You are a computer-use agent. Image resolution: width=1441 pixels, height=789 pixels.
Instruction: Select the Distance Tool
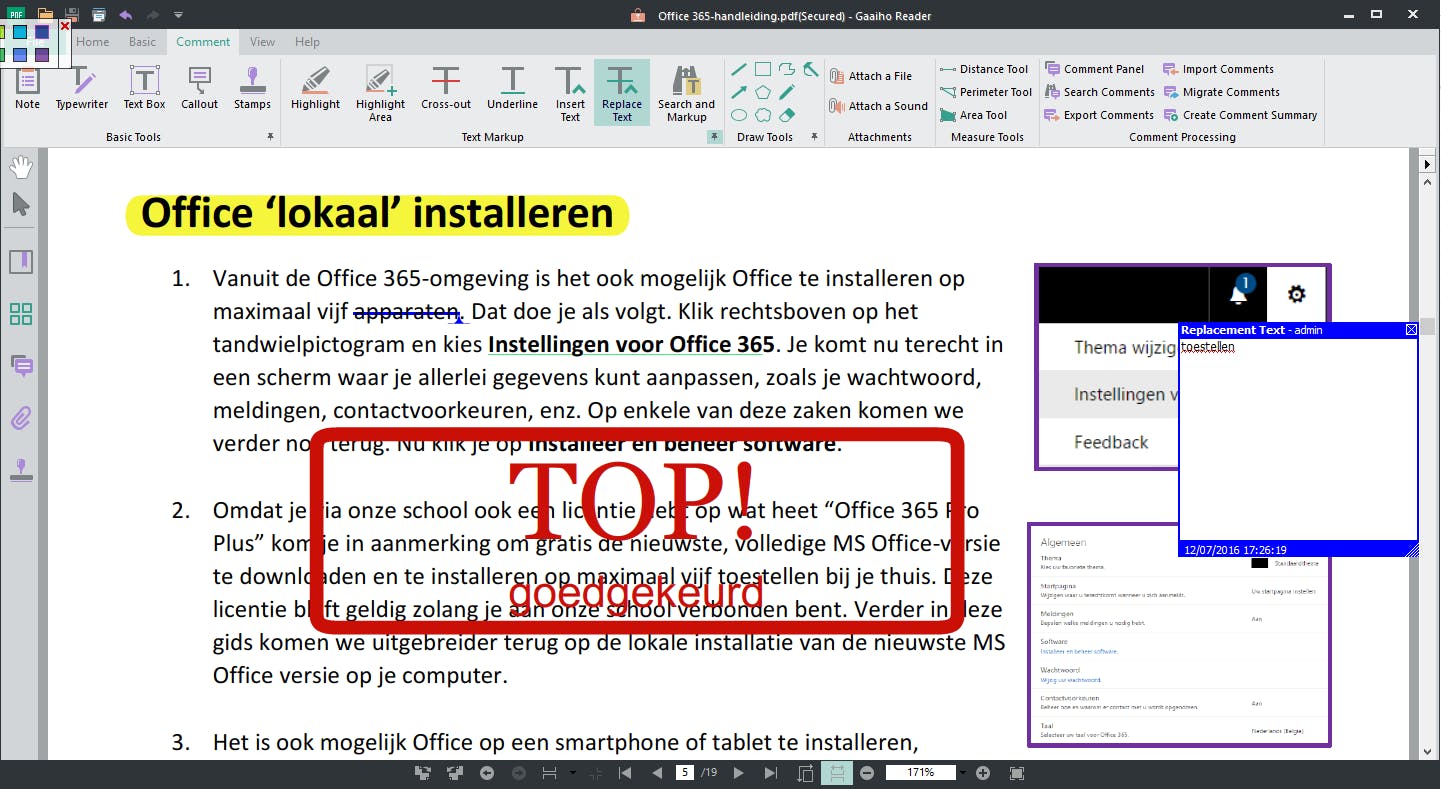click(x=984, y=69)
